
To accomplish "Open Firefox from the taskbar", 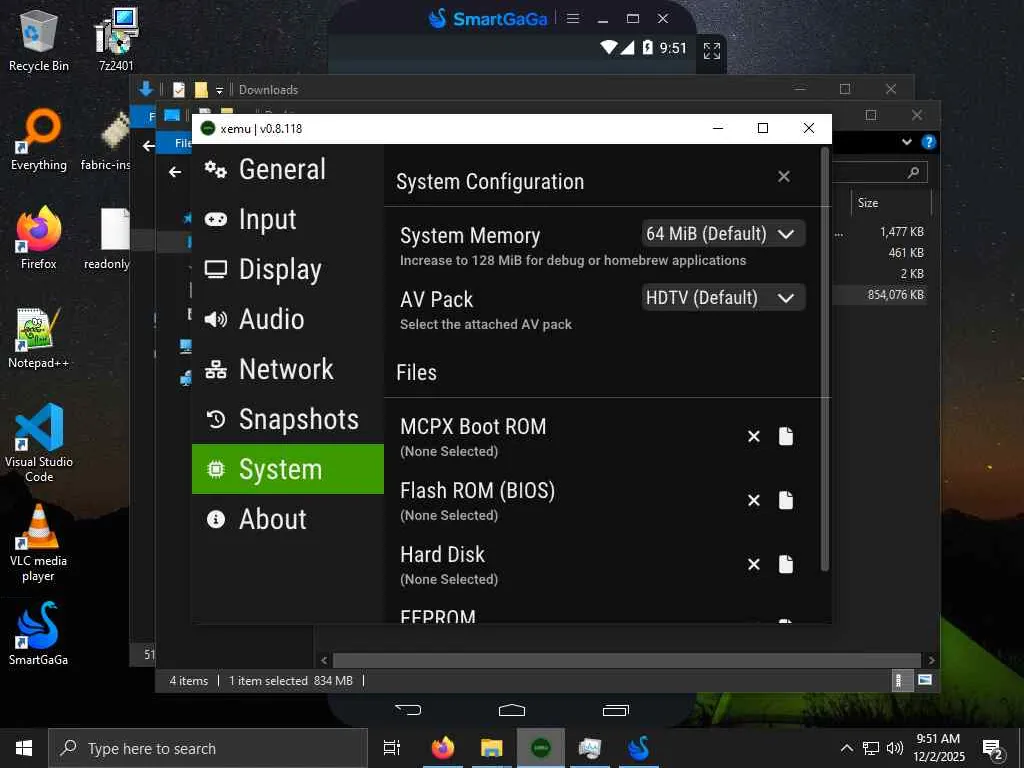I will (443, 748).
